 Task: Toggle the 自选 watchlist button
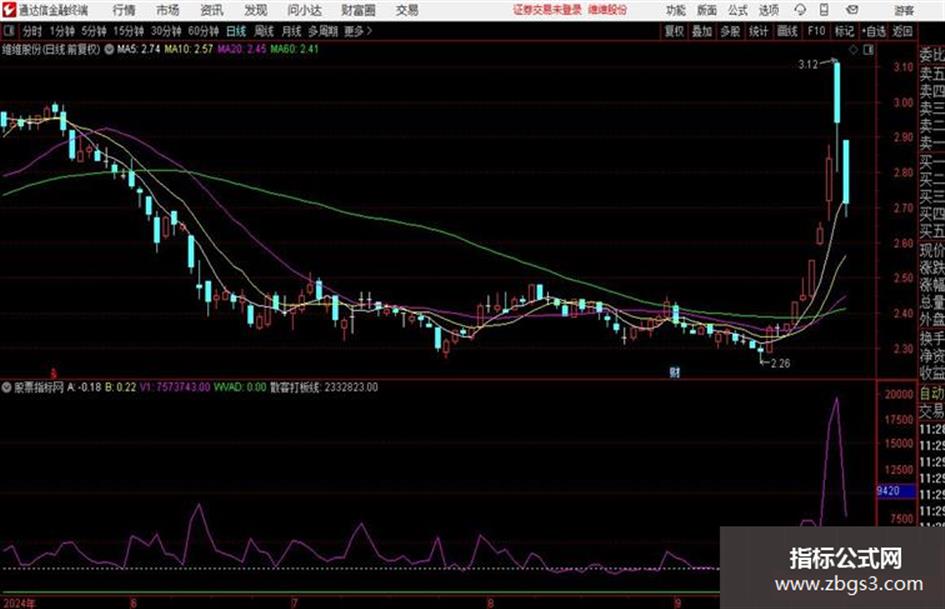tap(874, 31)
